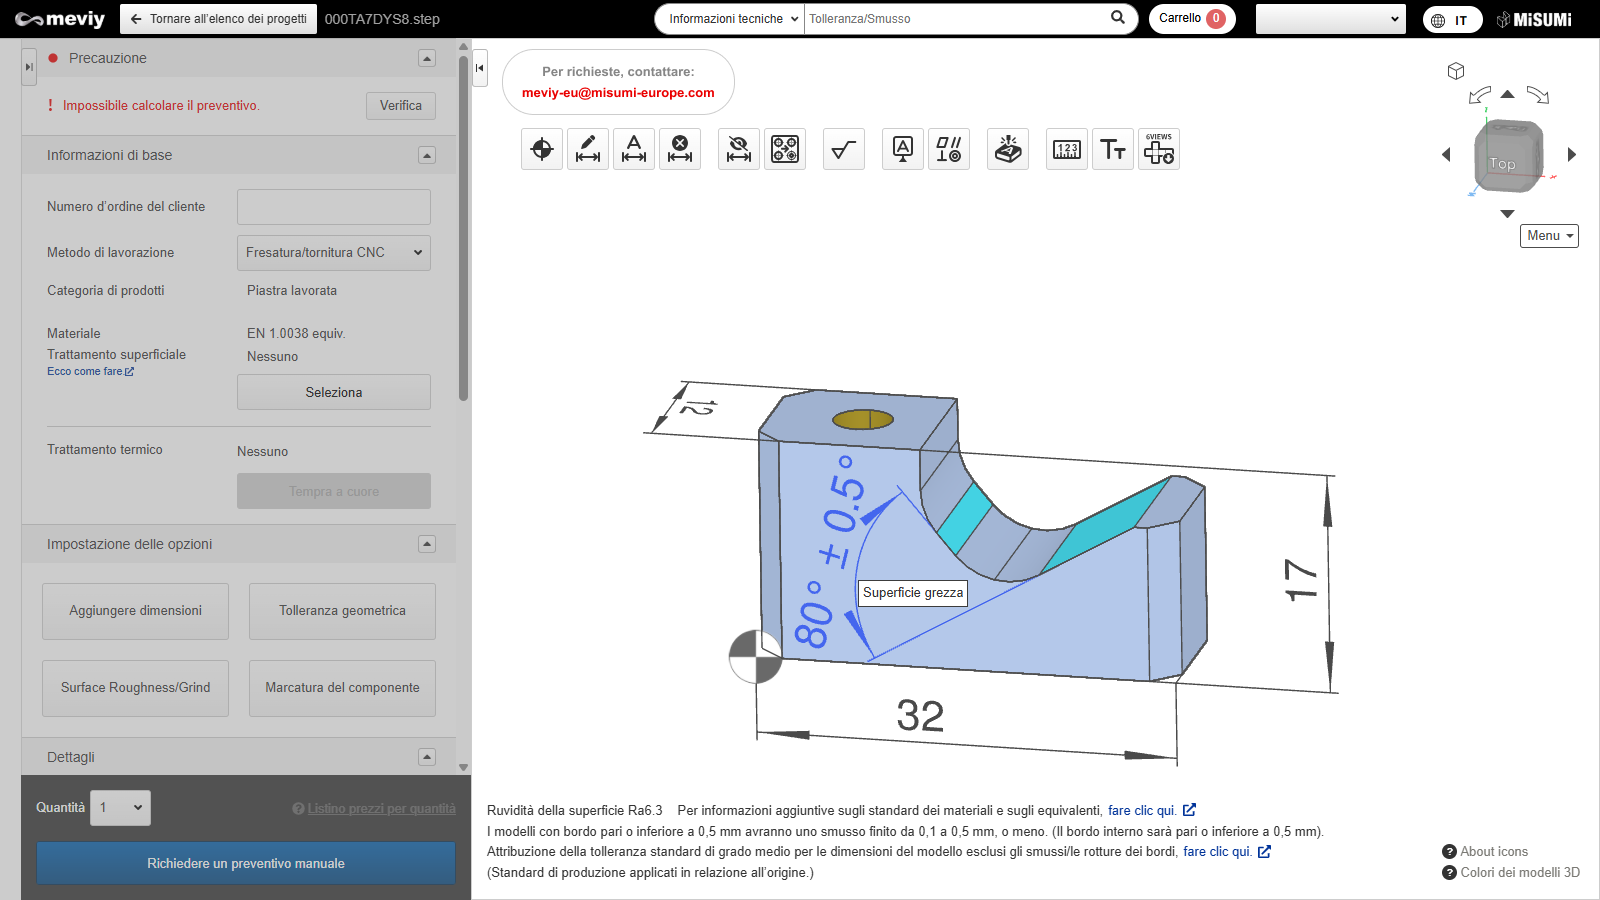Rotate view clockwise with curved right arrow
This screenshot has height=900, width=1600.
pyautogui.click(x=1538, y=95)
